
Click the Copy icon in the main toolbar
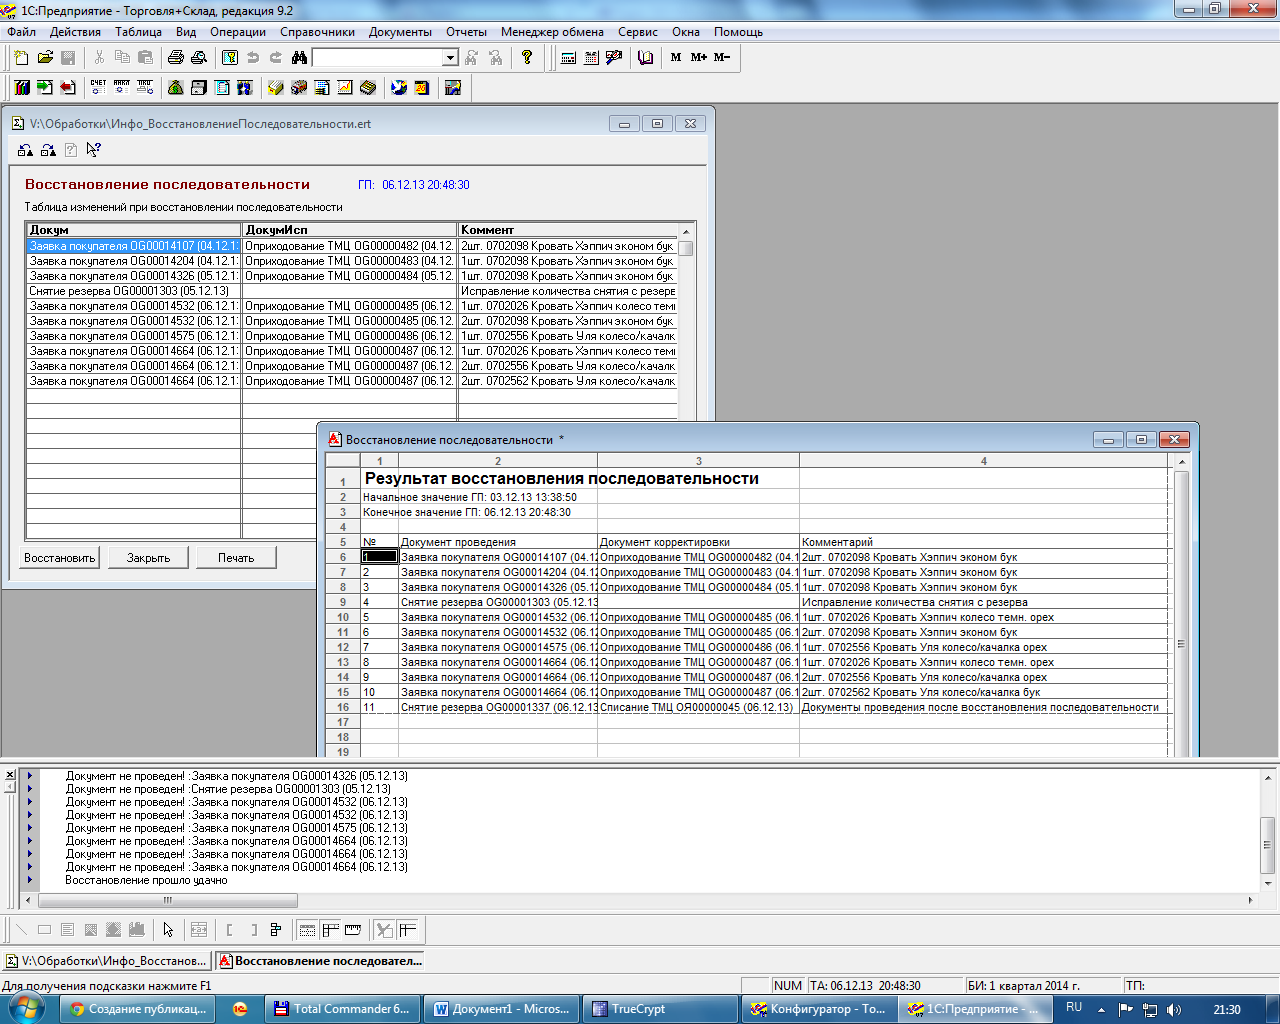[x=122, y=58]
